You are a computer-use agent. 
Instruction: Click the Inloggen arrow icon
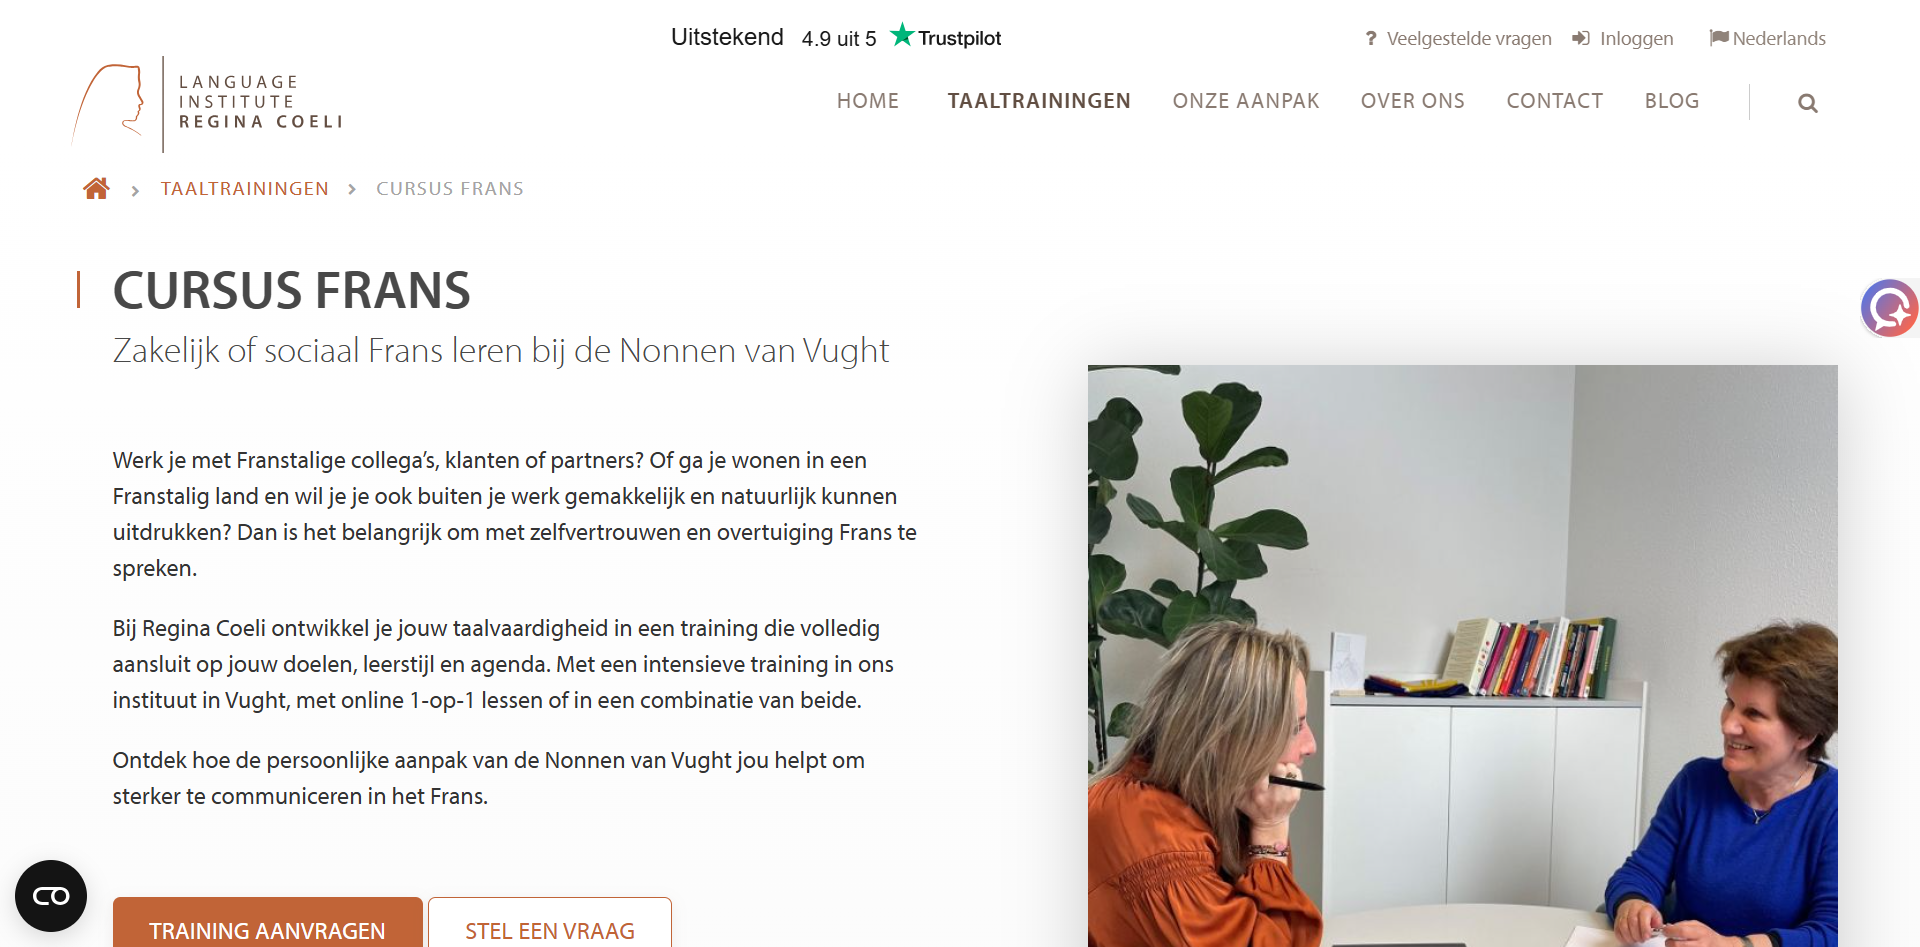[1581, 38]
